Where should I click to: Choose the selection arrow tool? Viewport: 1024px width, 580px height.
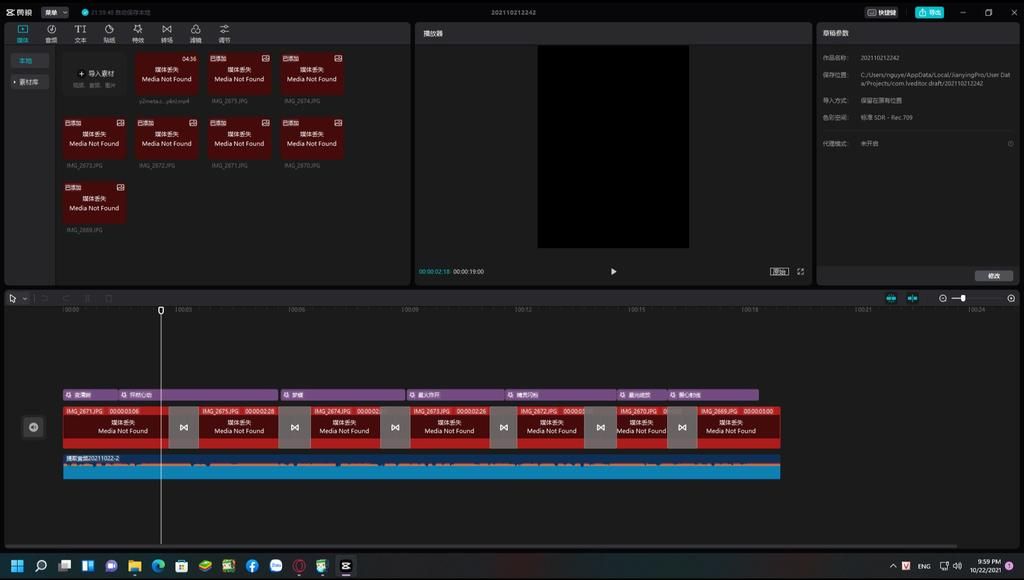tap(12, 298)
